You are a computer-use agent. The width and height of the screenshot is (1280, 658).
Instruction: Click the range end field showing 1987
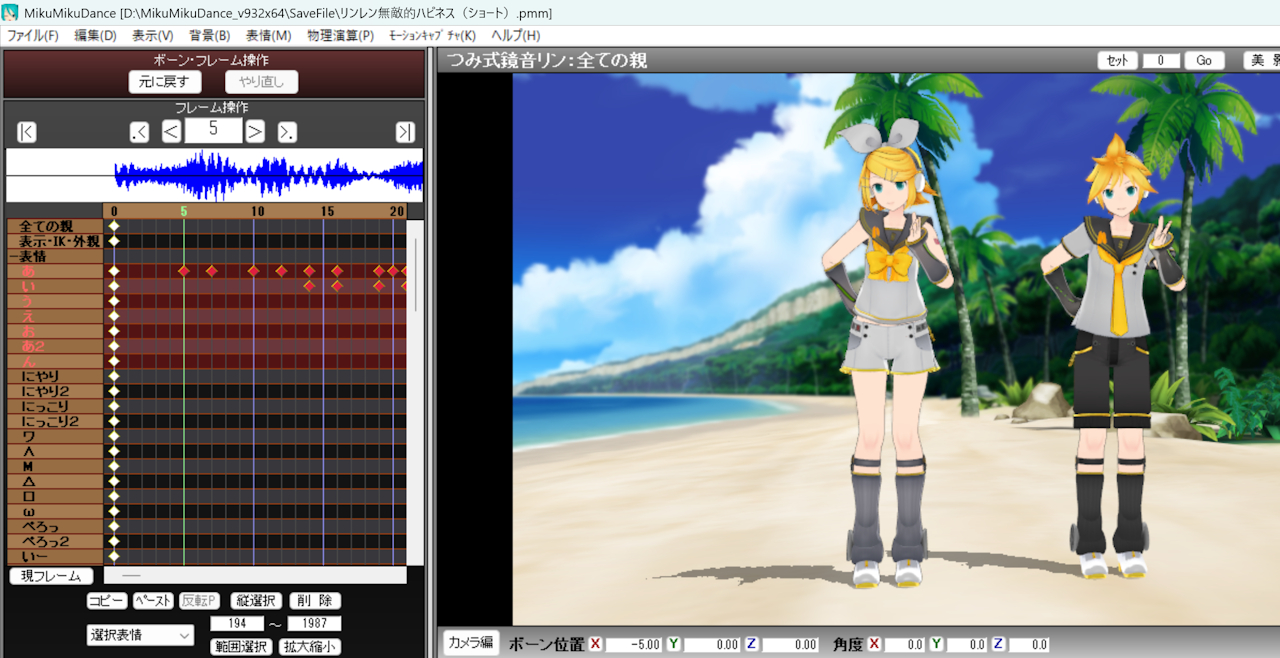coord(314,624)
